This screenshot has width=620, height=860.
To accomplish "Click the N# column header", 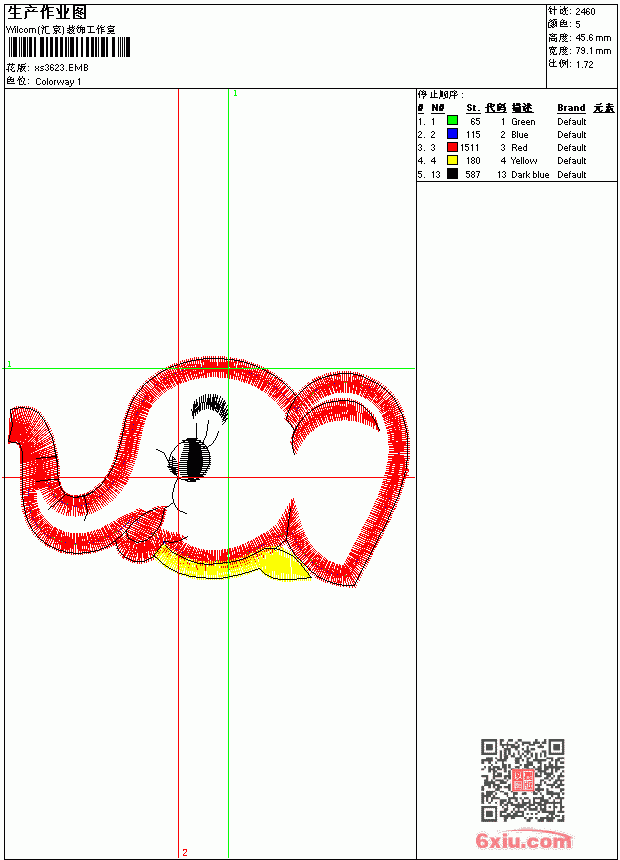I will point(437,108).
